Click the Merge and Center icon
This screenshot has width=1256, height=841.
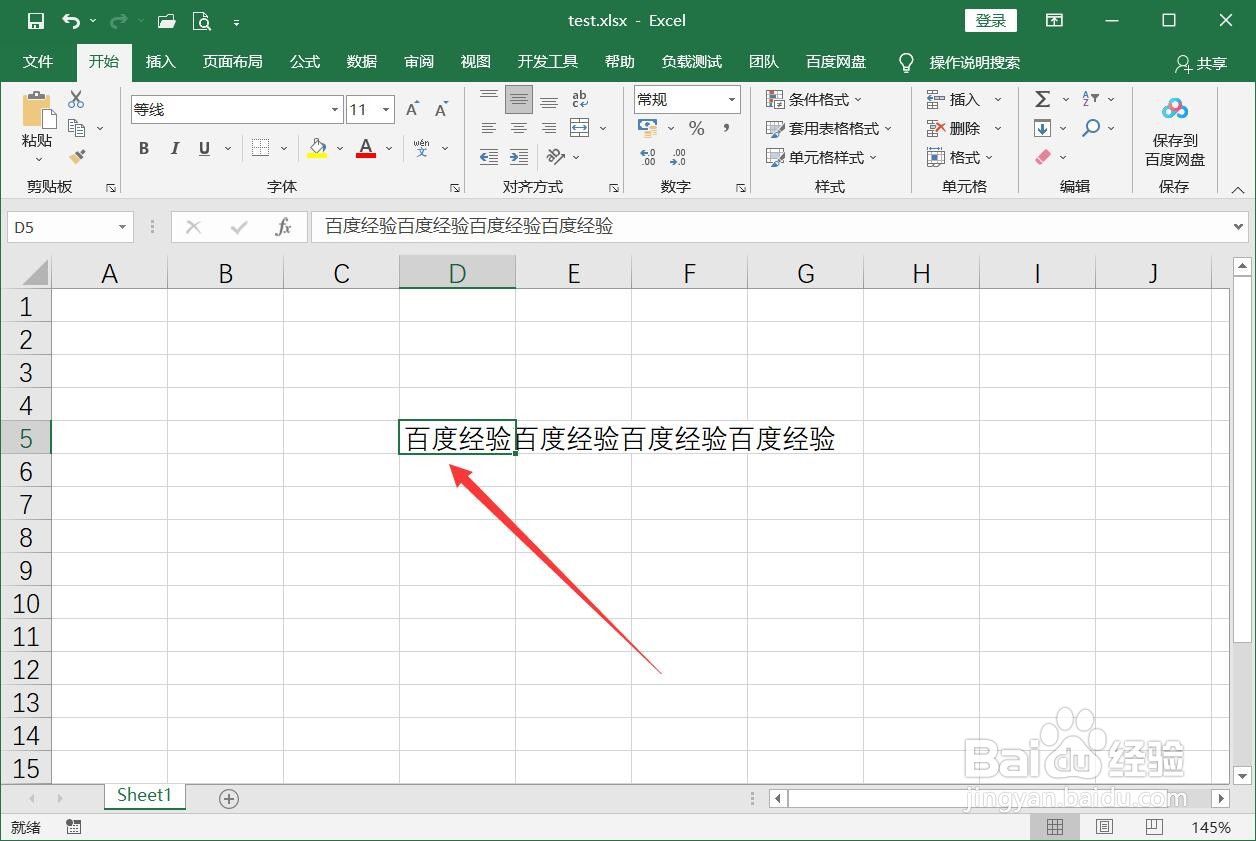click(x=580, y=128)
